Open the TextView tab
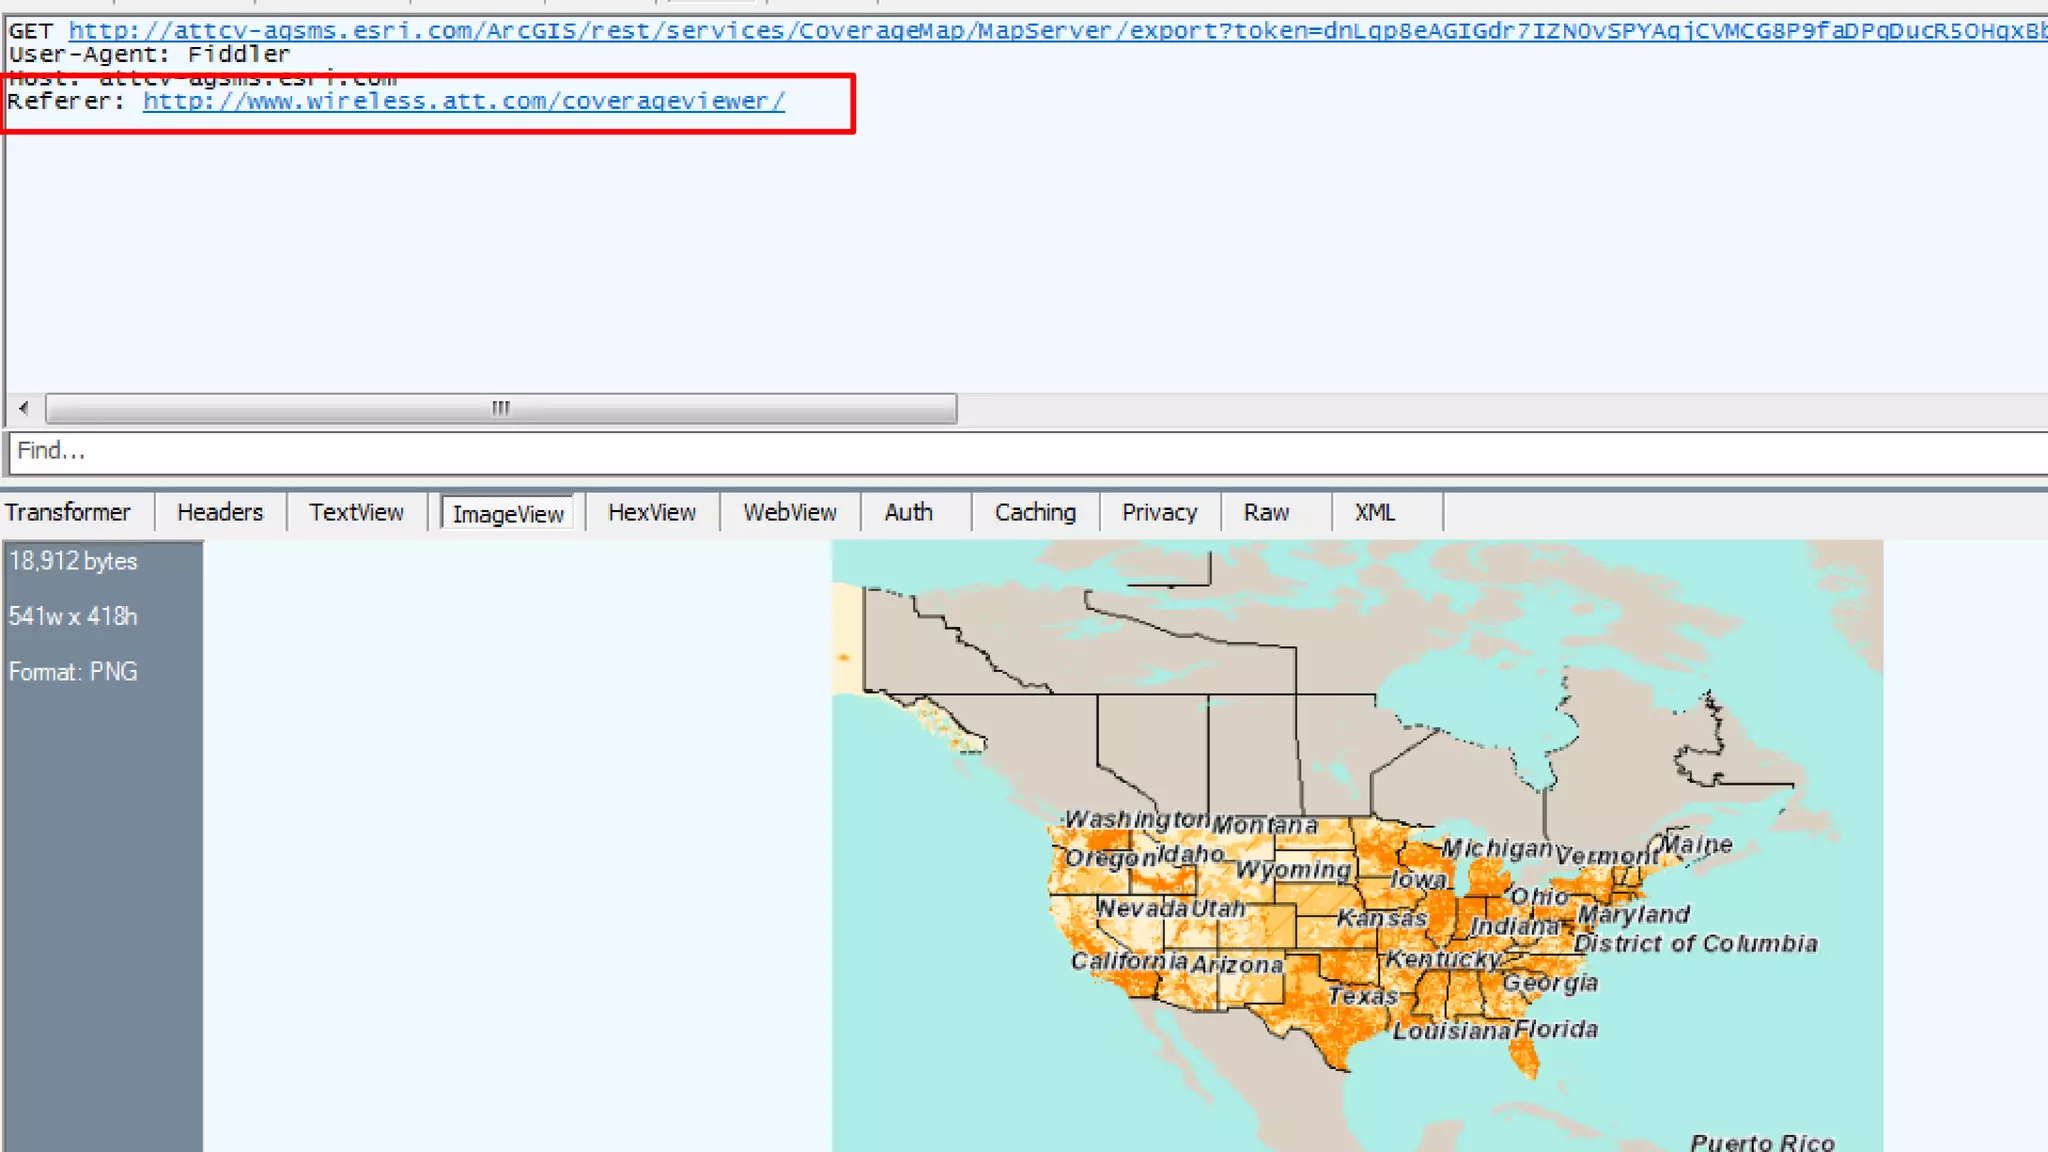The image size is (2048, 1152). click(356, 513)
